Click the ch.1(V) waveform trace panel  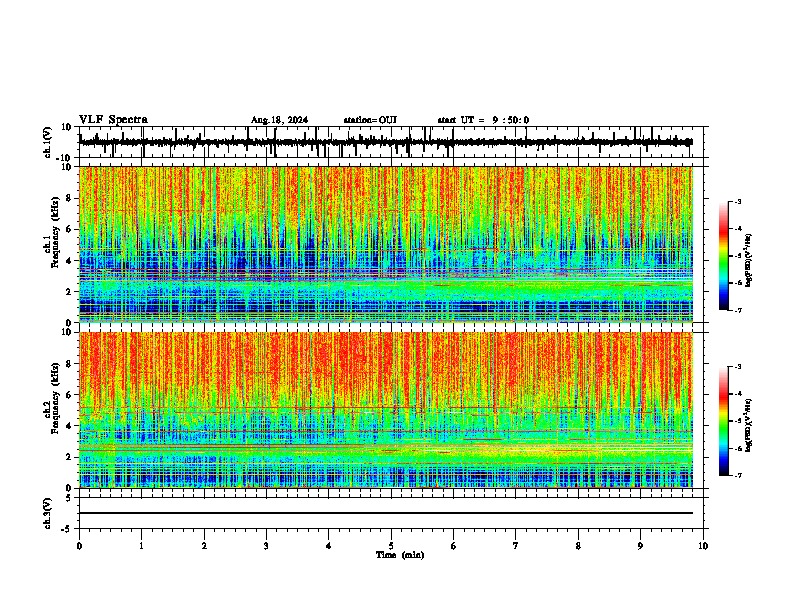click(x=391, y=142)
